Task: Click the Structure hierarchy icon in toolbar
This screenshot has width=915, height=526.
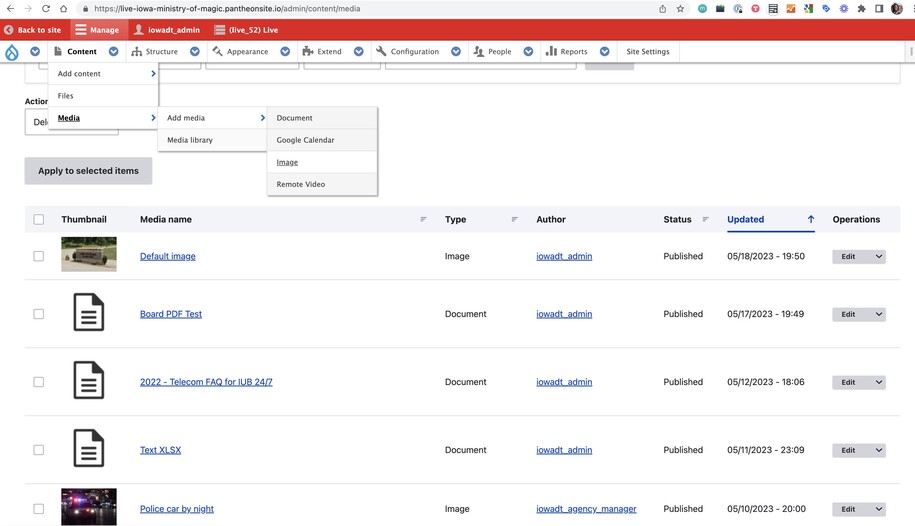Action: click(x=137, y=52)
